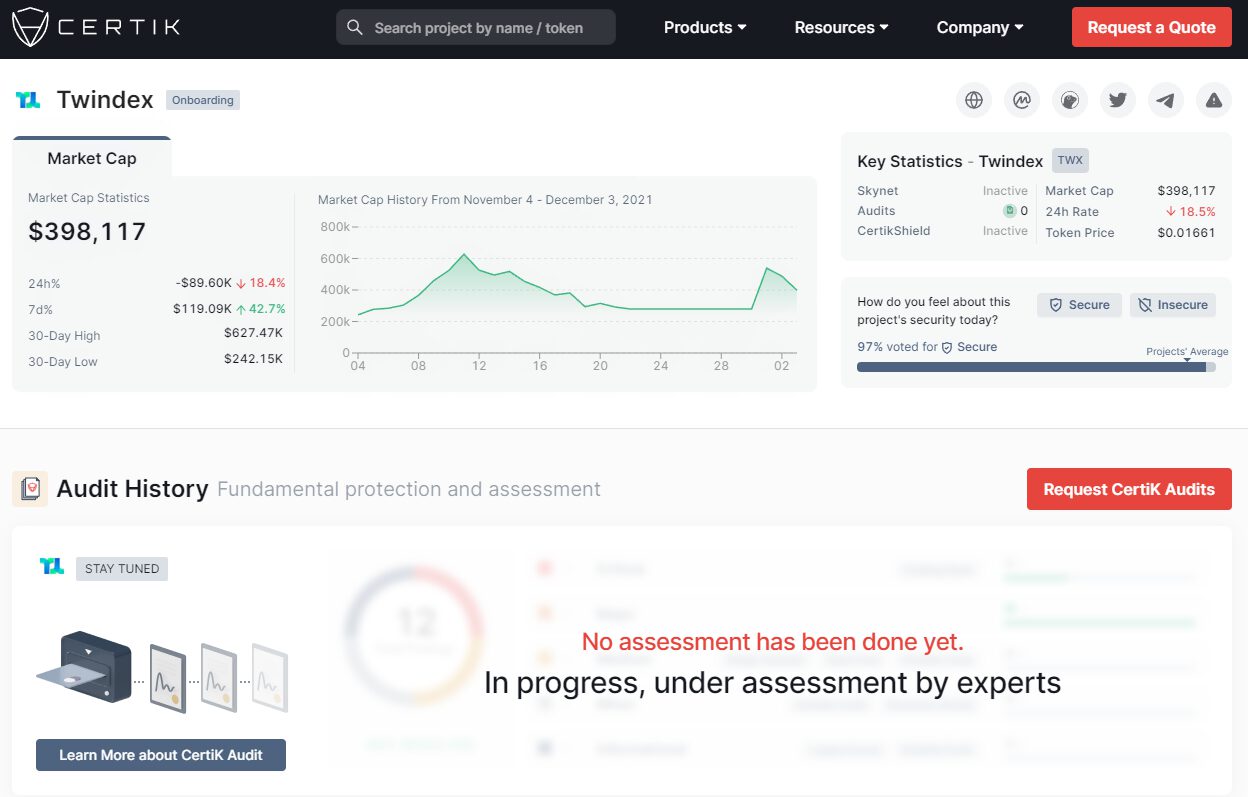This screenshot has height=797, width=1248.
Task: Click the large $398,117 market cap figure
Action: [87, 232]
